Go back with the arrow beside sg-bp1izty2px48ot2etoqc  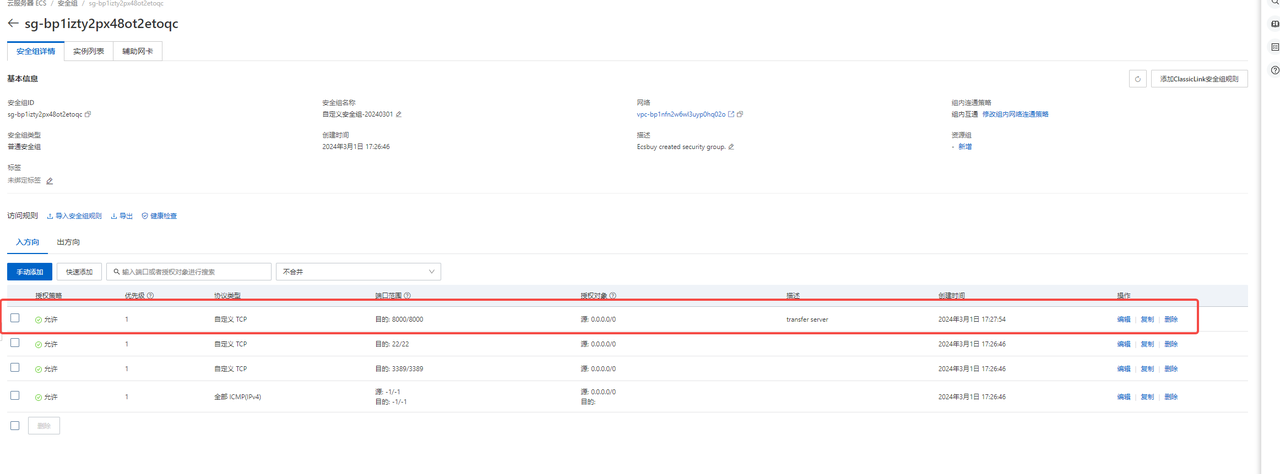click(x=13, y=23)
